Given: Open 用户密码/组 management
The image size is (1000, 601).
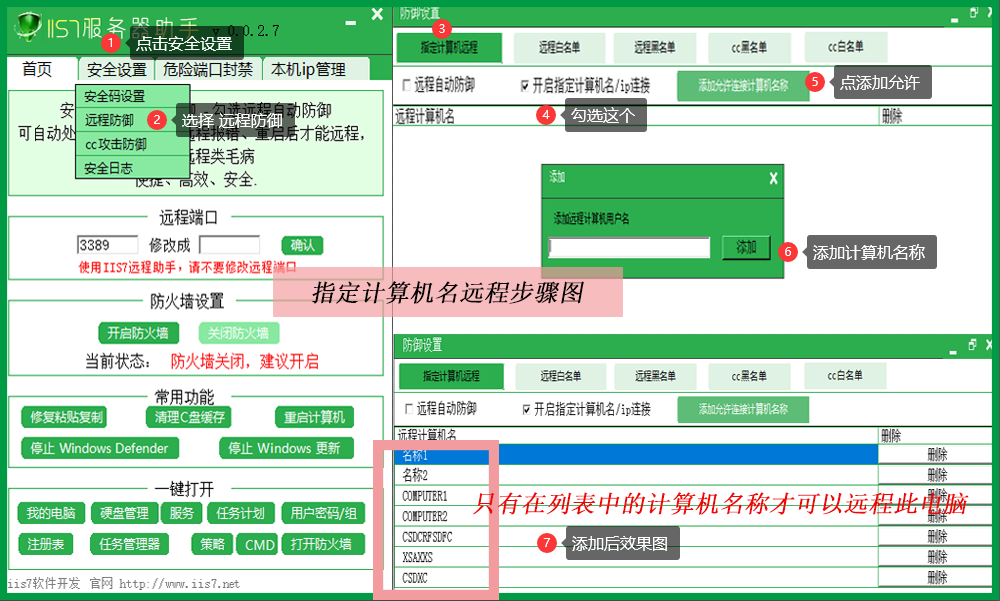Looking at the screenshot, I should (x=323, y=513).
